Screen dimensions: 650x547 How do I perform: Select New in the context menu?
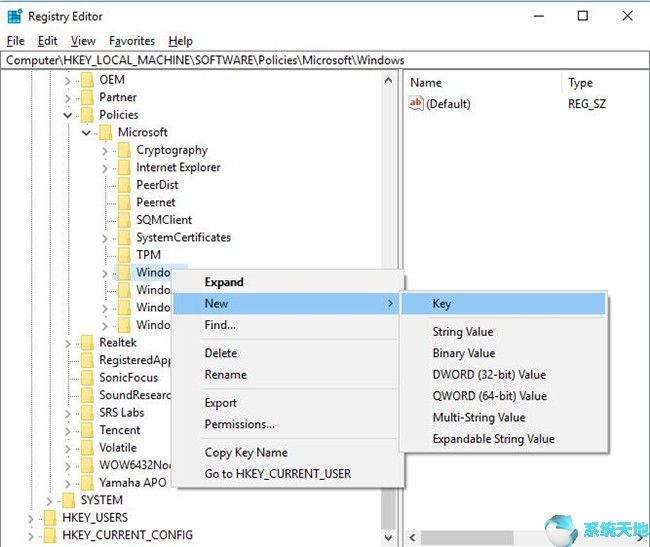point(286,303)
